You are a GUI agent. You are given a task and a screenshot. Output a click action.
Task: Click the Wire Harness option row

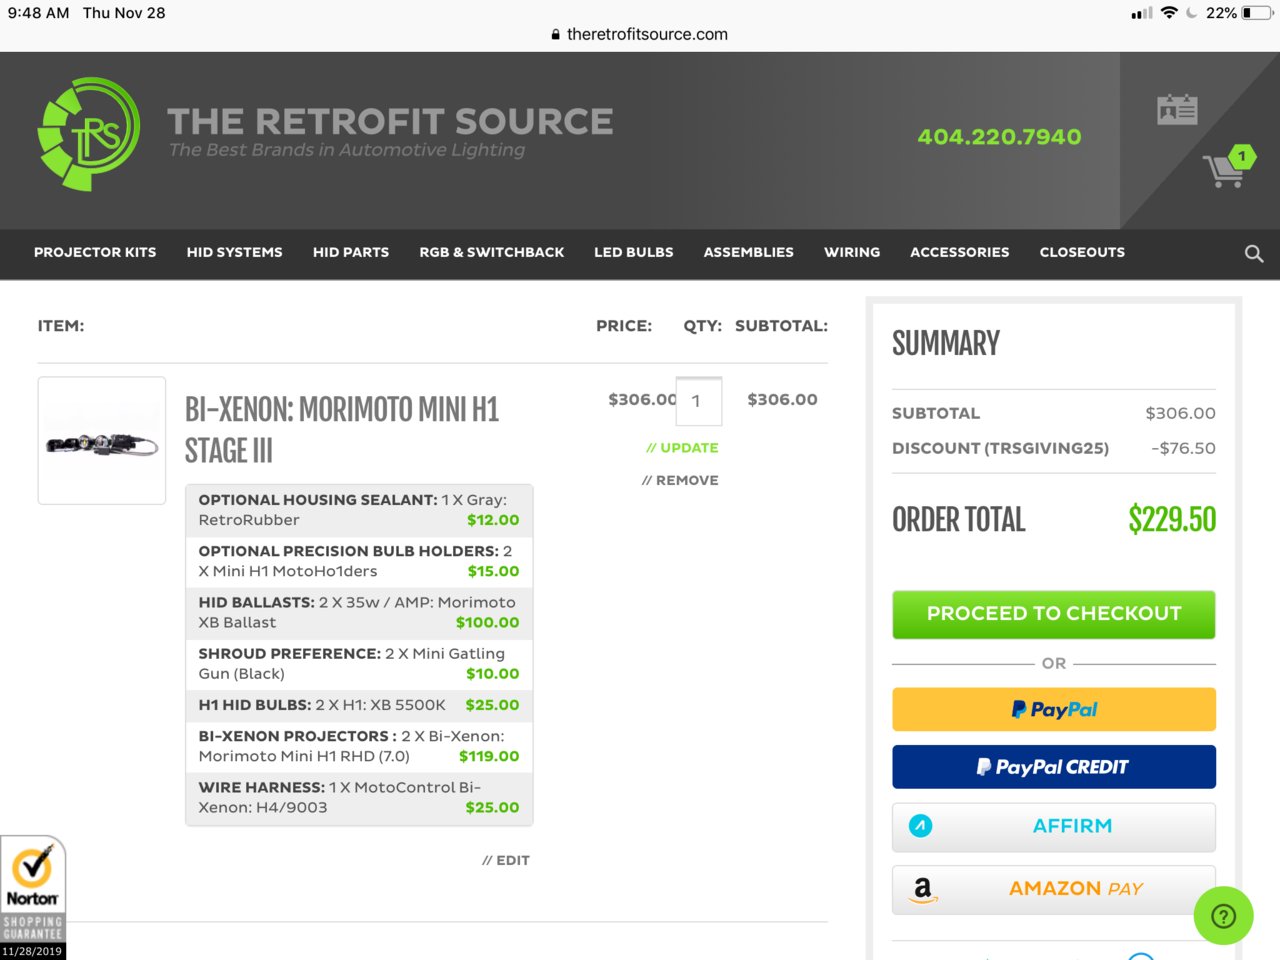pos(359,798)
